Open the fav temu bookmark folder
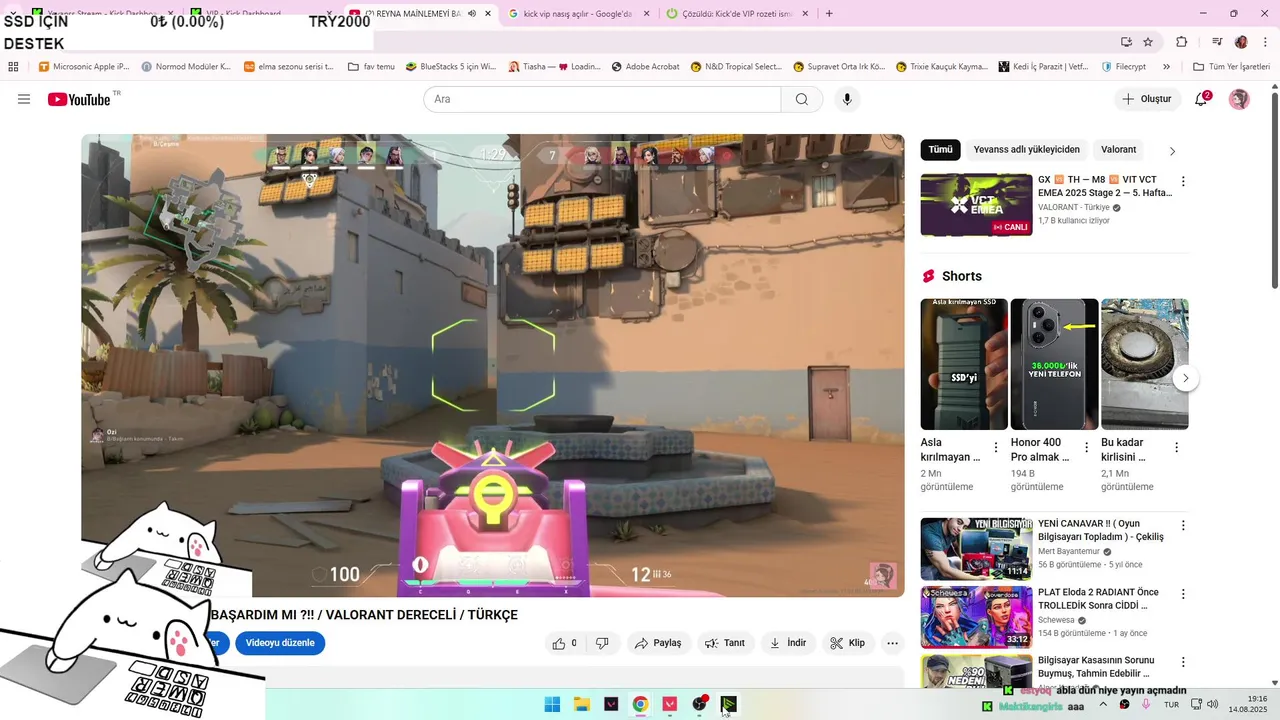The image size is (1280, 720). [x=371, y=67]
